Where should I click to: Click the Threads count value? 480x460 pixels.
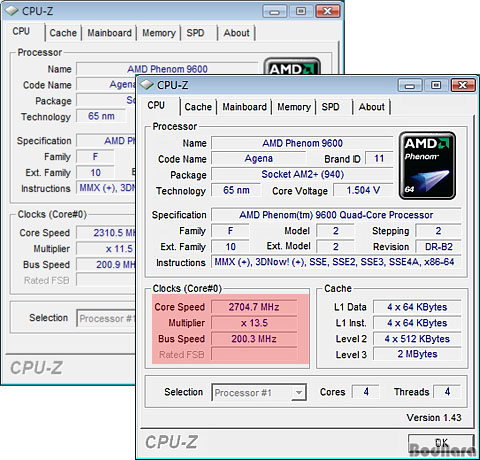click(447, 392)
